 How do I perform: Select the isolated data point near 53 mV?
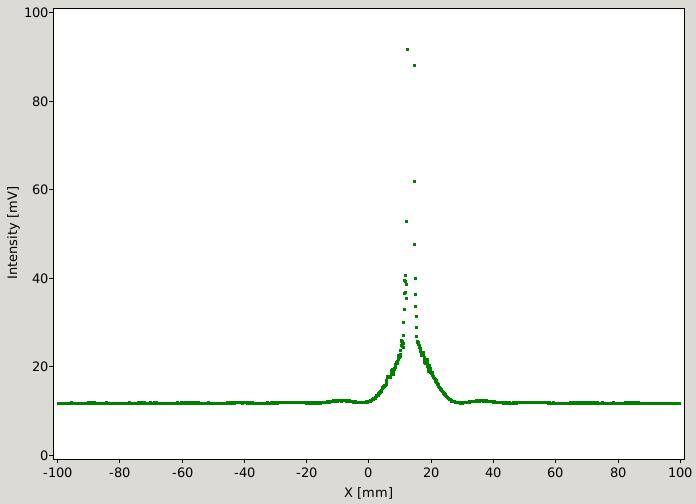click(x=406, y=221)
